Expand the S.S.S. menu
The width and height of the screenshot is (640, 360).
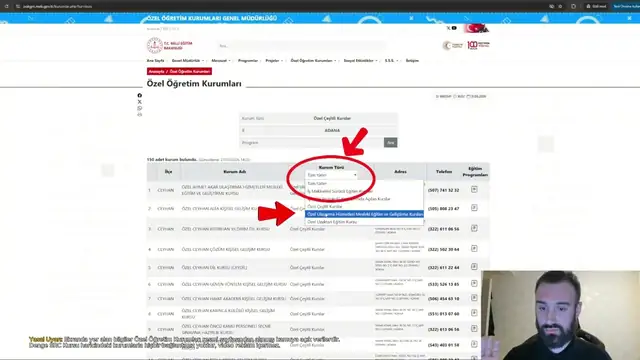[391, 60]
